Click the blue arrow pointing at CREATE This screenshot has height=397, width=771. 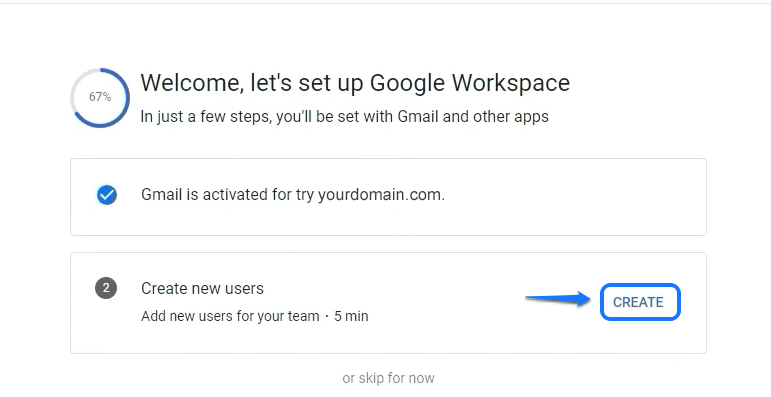[x=558, y=298]
